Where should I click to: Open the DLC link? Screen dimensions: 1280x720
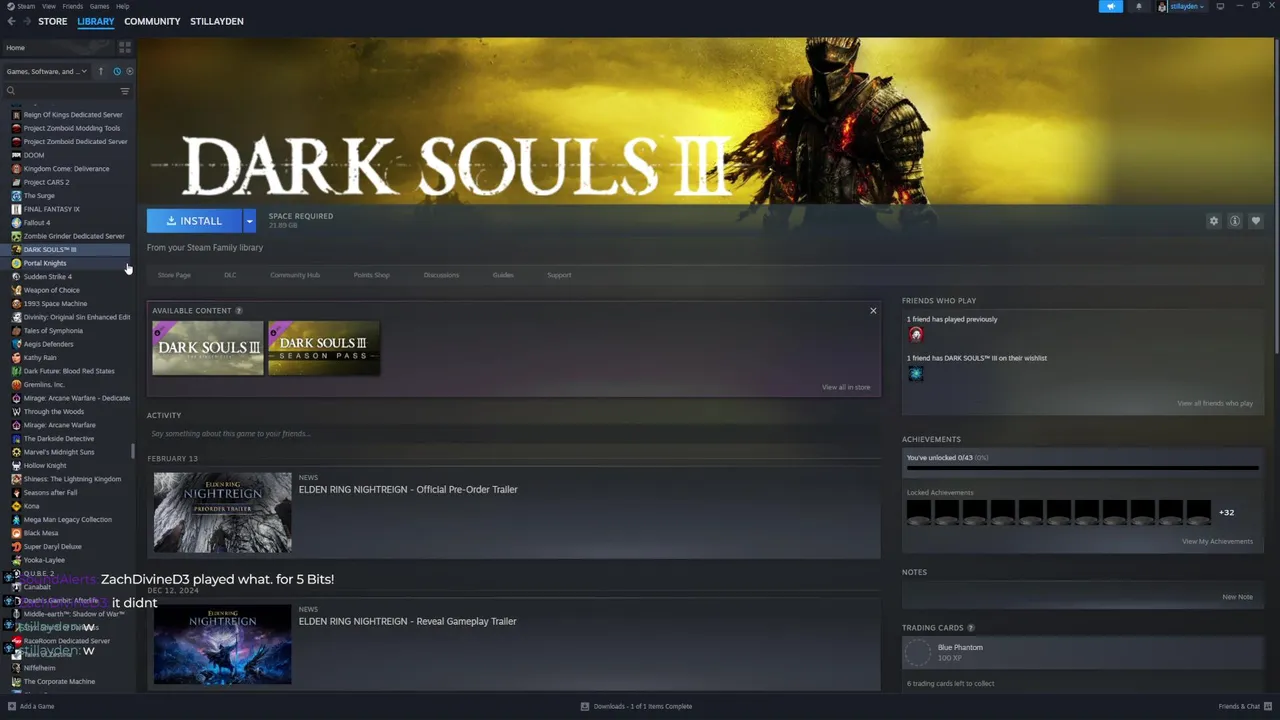pyautogui.click(x=230, y=275)
